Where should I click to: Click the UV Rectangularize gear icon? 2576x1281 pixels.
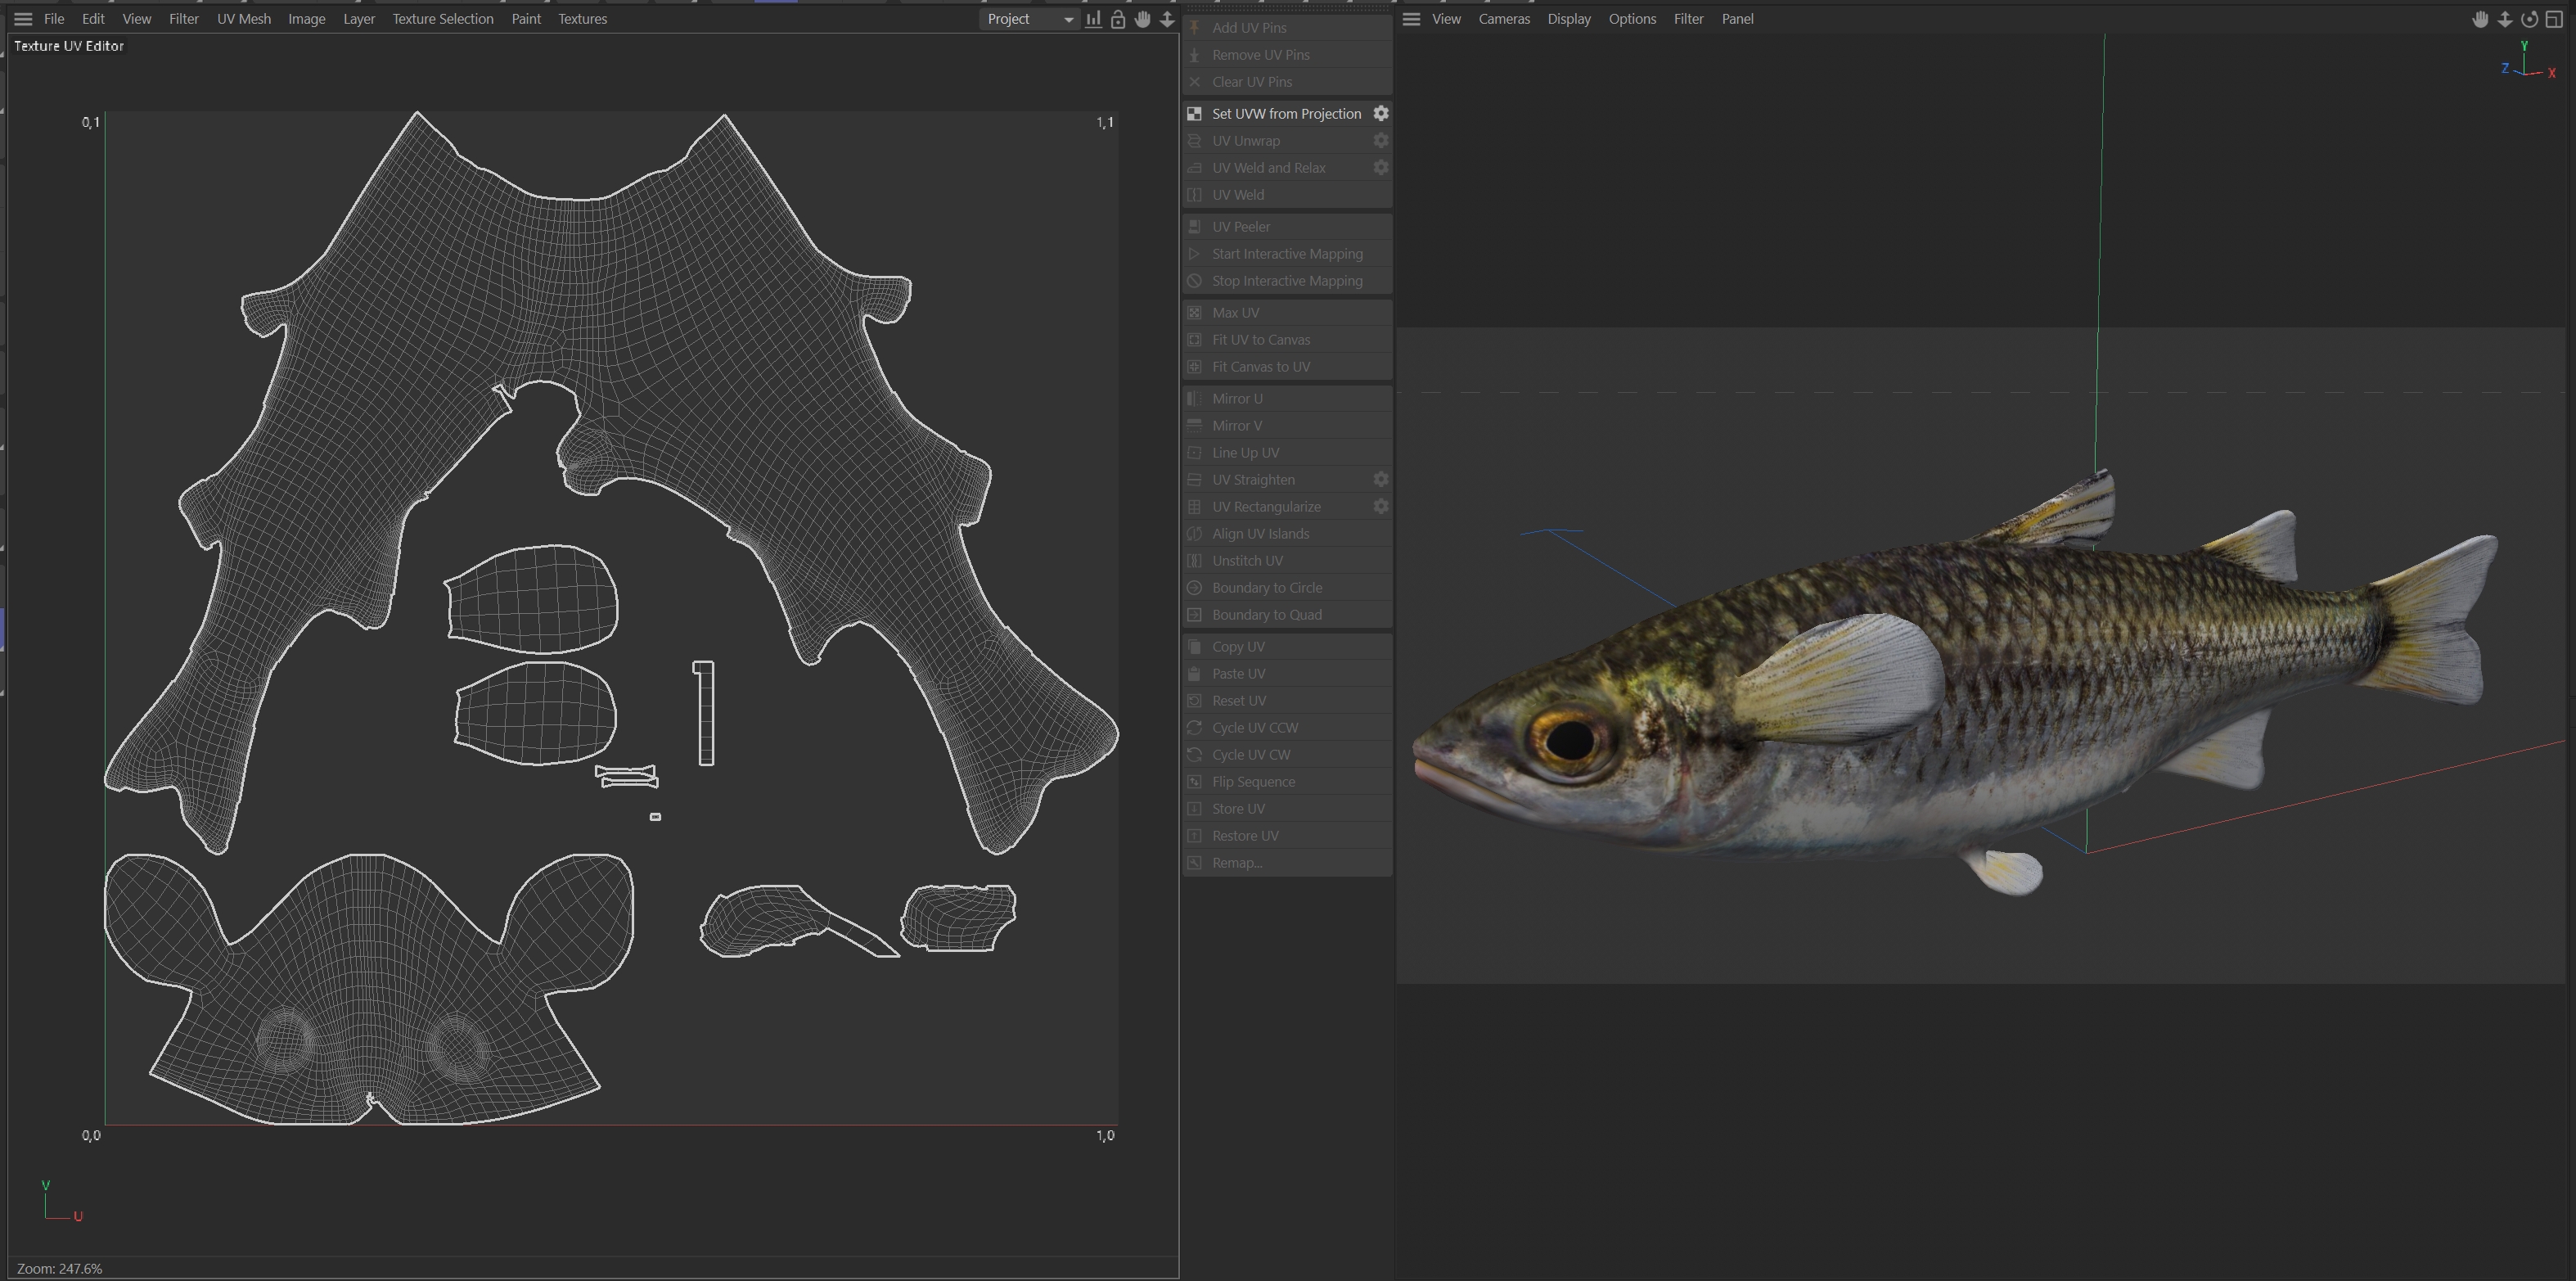coord(1381,507)
